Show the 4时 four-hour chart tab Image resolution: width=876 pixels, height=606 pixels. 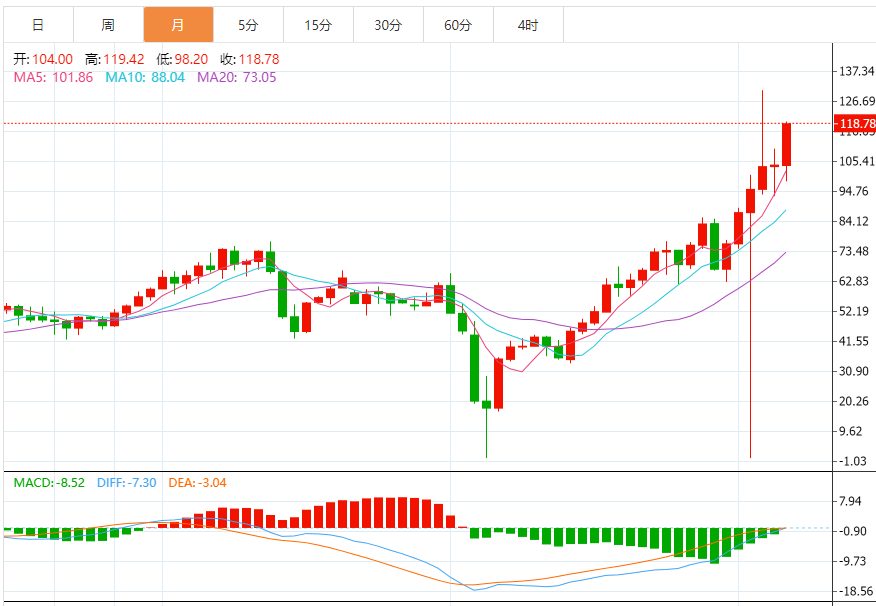[x=528, y=25]
